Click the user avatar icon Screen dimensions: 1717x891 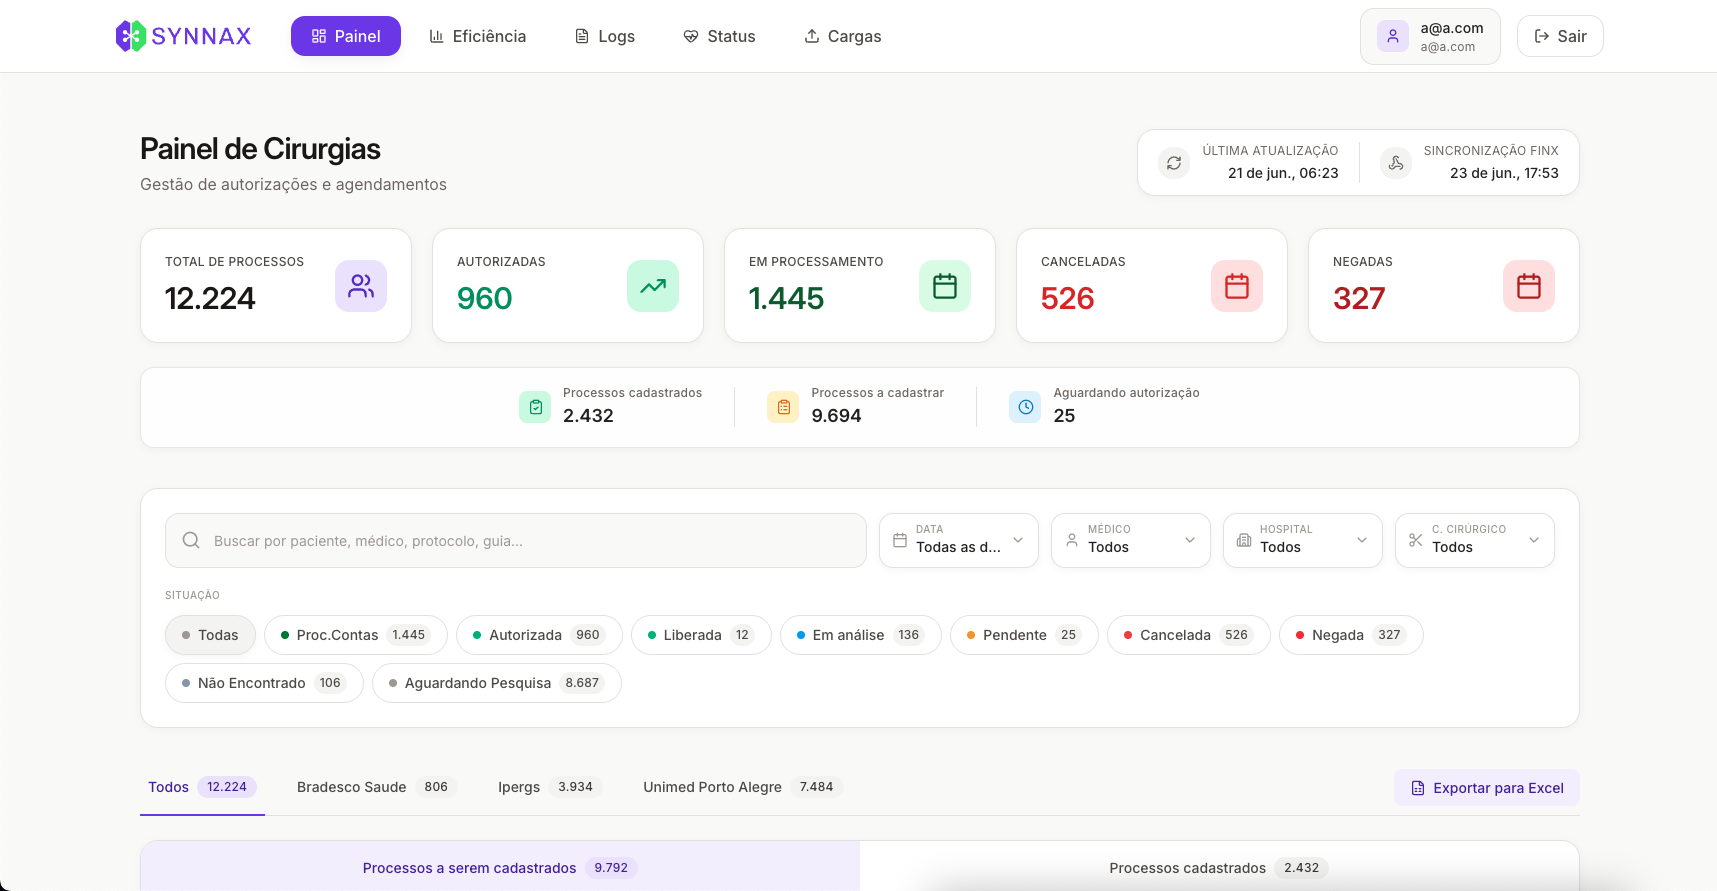(x=1393, y=36)
